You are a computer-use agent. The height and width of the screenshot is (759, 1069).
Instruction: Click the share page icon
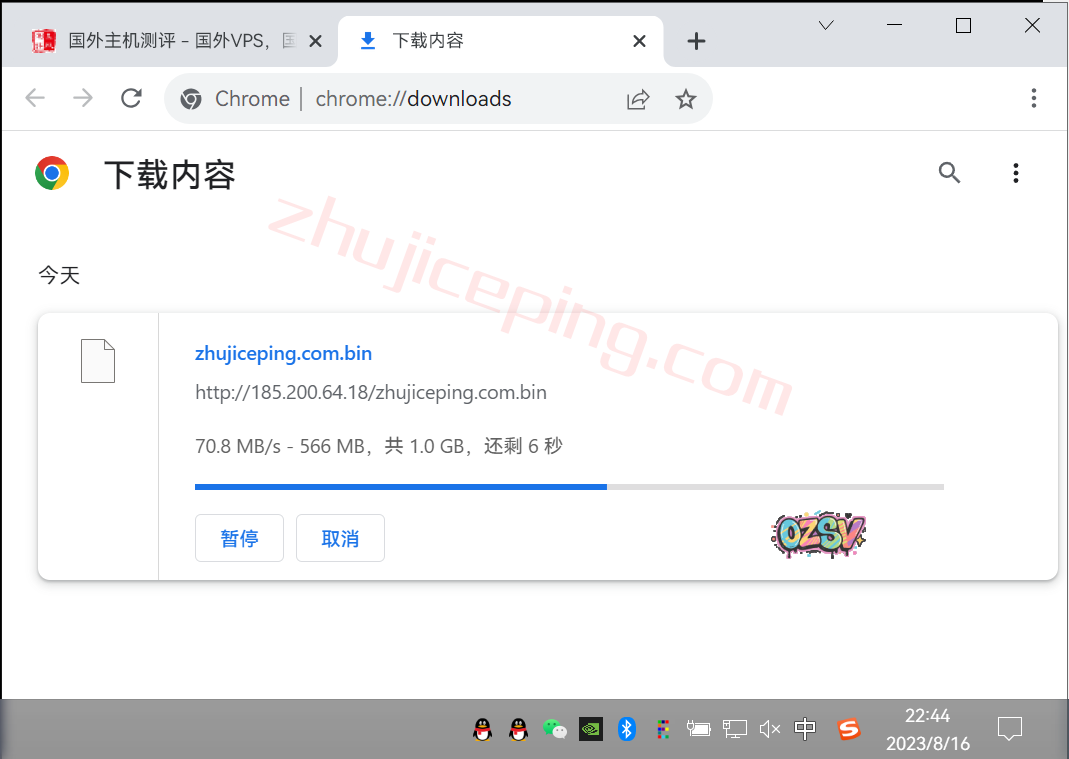click(x=638, y=99)
